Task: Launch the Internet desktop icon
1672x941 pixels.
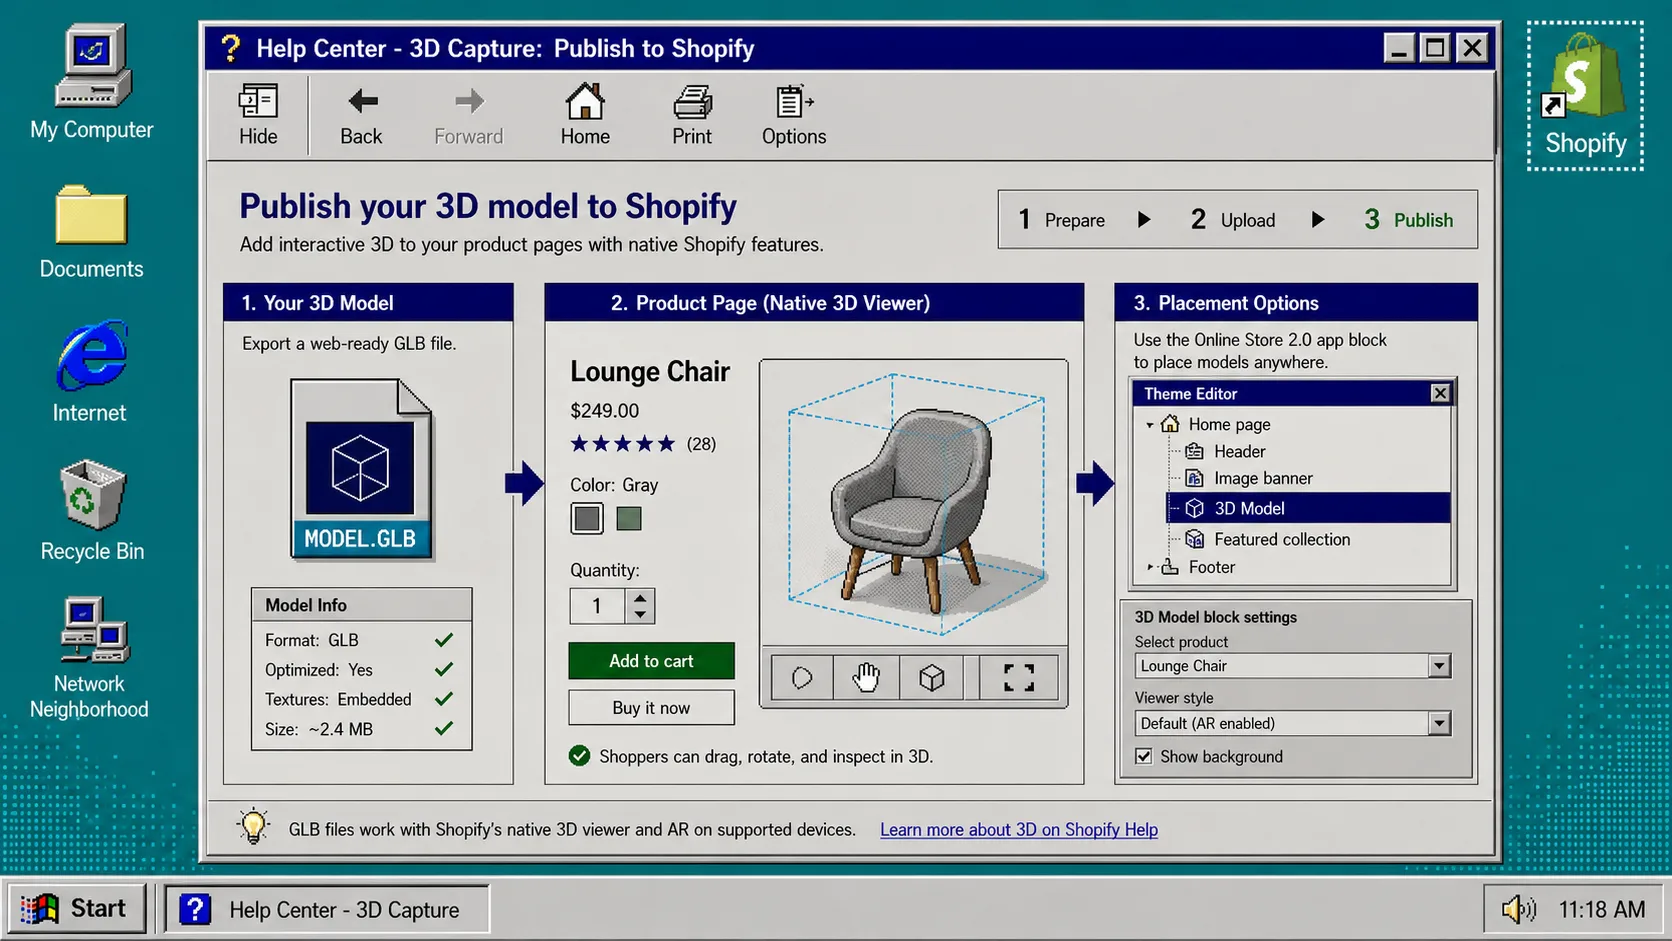Action: (90, 372)
